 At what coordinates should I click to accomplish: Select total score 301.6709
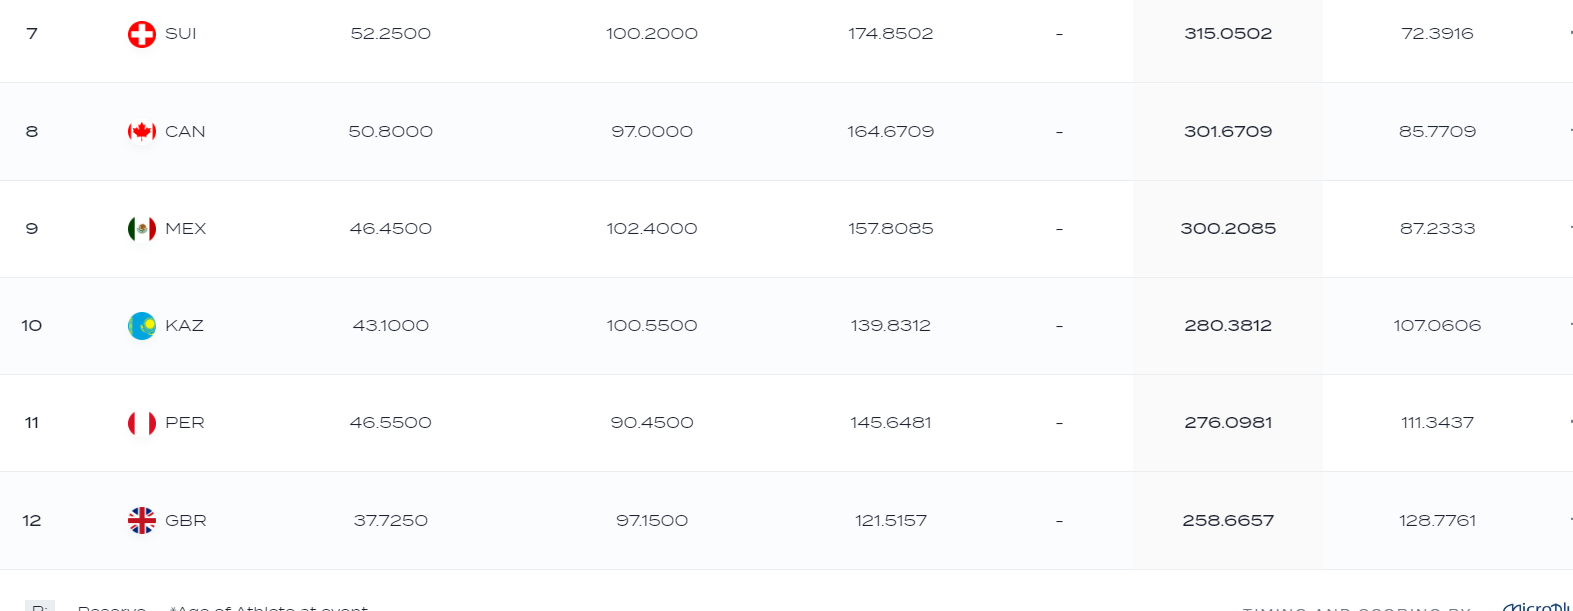(1228, 132)
